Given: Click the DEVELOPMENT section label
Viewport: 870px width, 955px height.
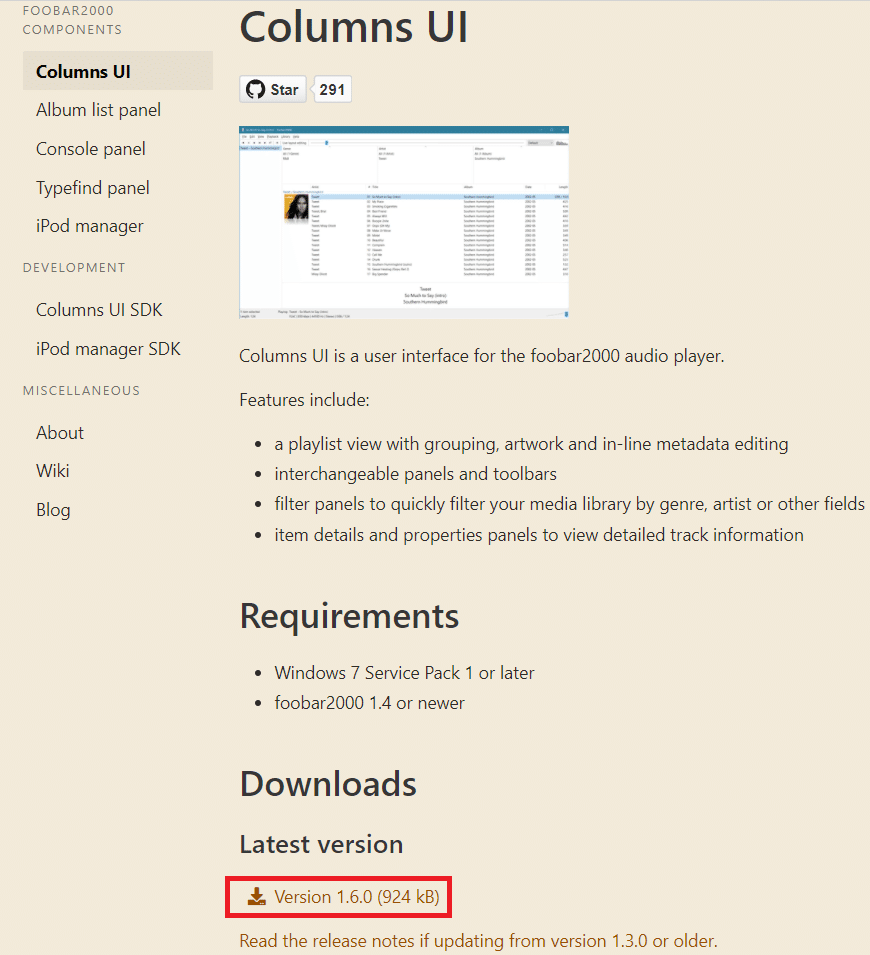Looking at the screenshot, I should tap(74, 268).
